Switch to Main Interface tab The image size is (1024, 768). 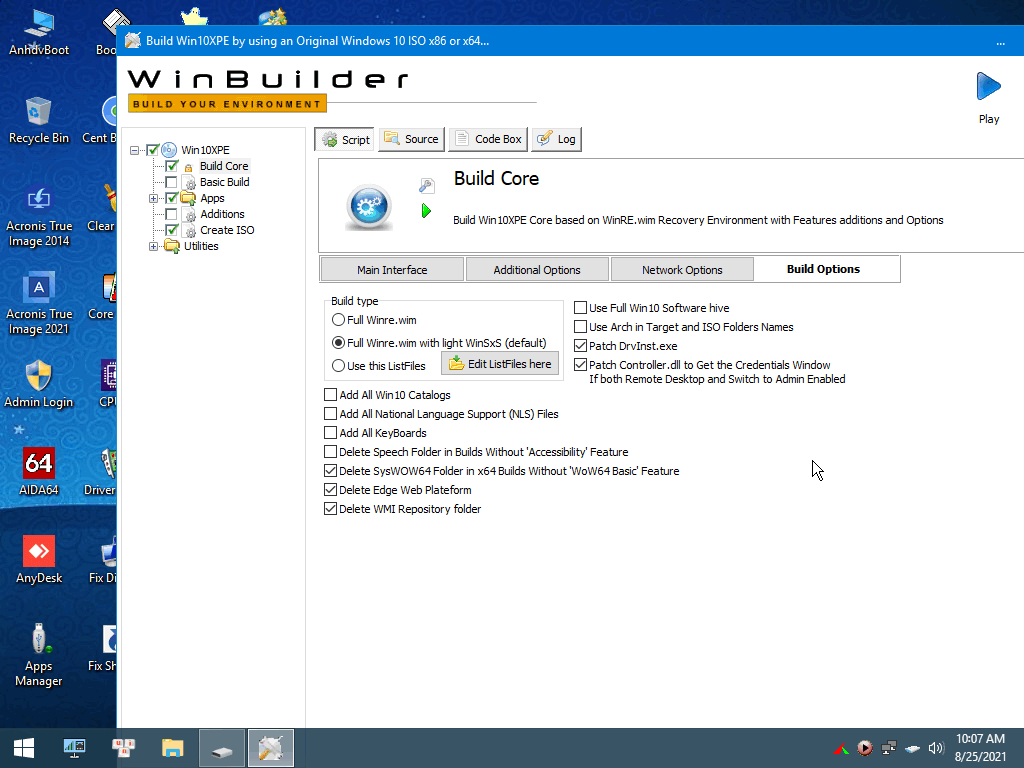(392, 270)
